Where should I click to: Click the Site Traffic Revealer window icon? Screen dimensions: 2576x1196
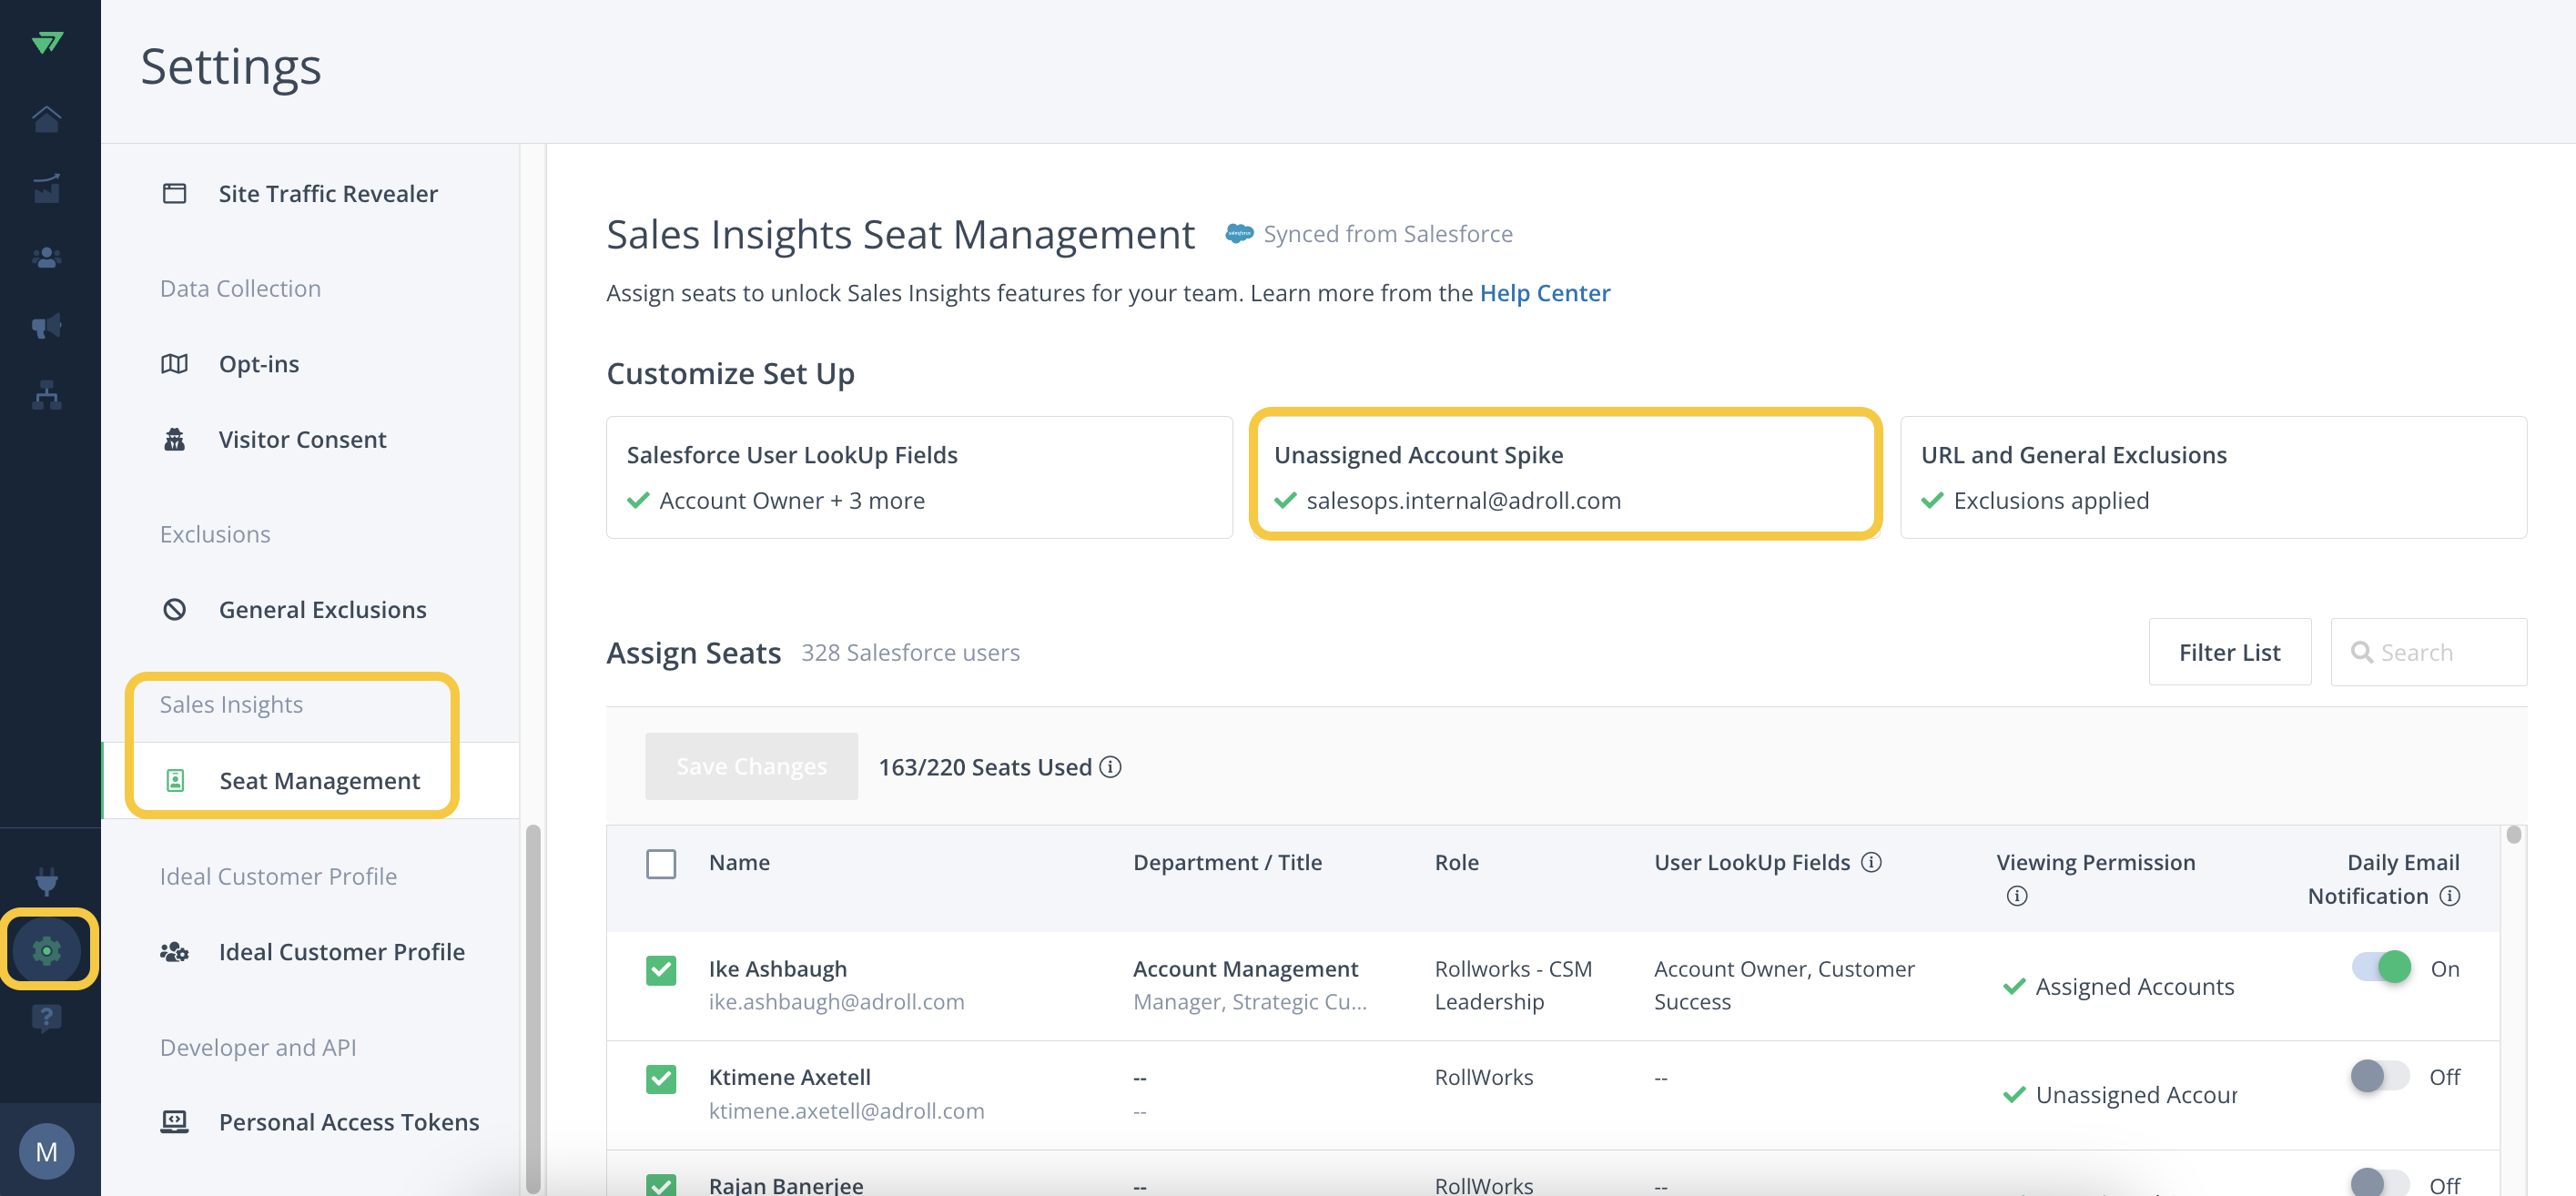175,193
